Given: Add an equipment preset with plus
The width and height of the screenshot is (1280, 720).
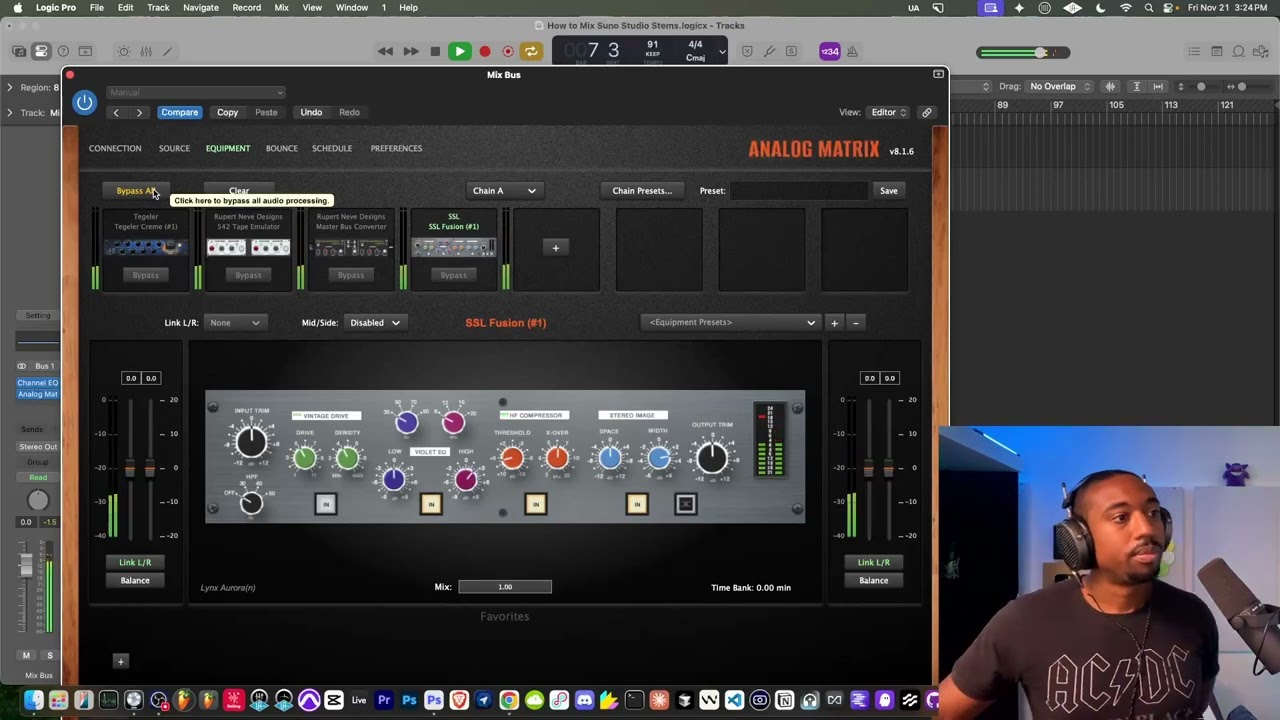Looking at the screenshot, I should click(x=834, y=323).
